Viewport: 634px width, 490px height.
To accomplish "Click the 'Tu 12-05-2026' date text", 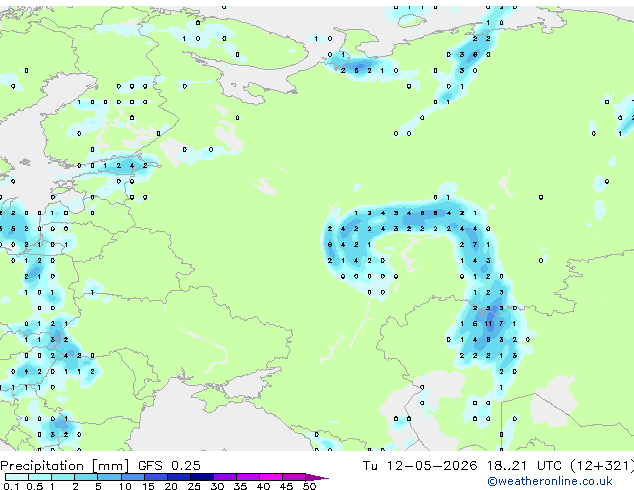I will (420, 466).
